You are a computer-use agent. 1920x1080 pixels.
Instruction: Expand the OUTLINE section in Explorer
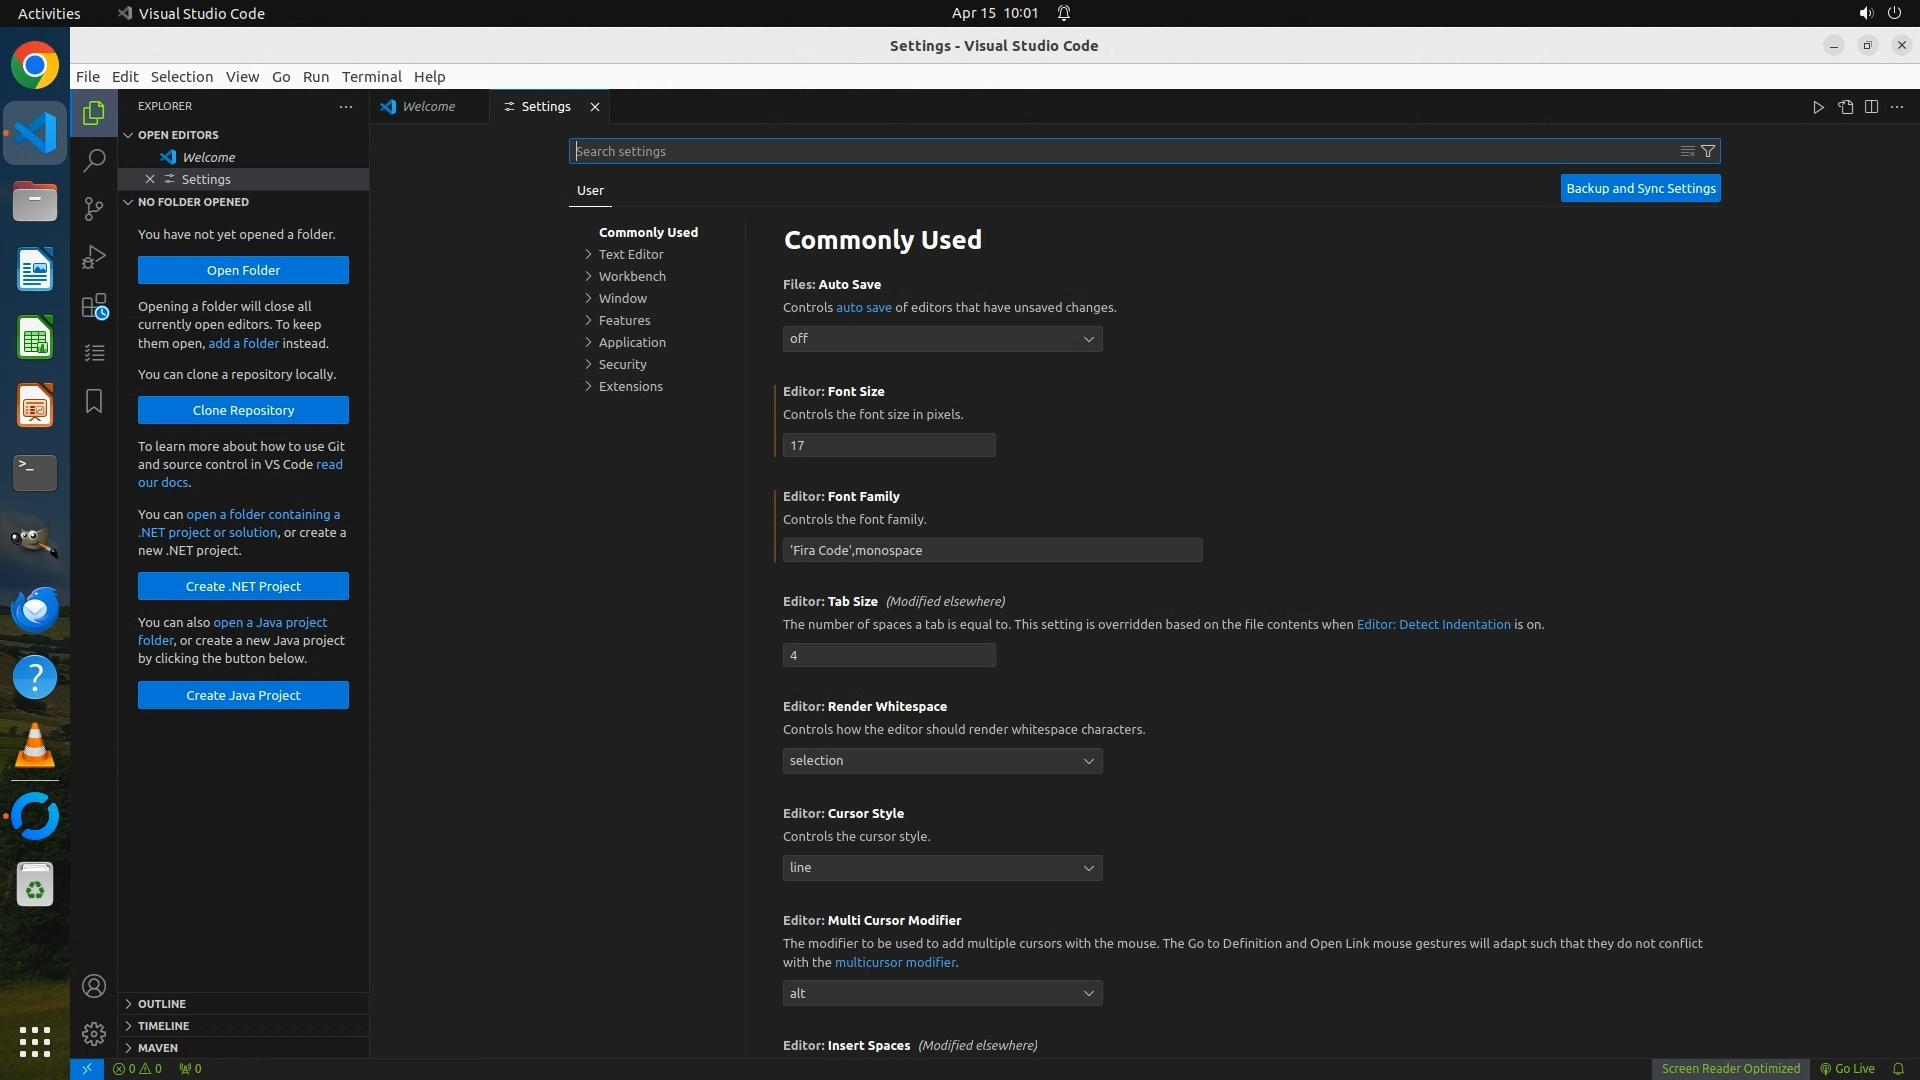[x=162, y=1003]
